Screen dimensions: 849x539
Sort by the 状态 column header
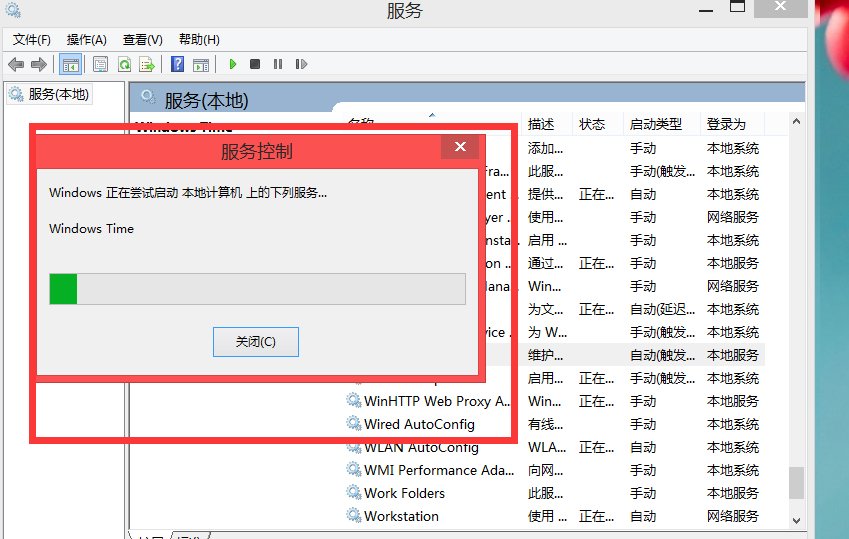click(592, 124)
